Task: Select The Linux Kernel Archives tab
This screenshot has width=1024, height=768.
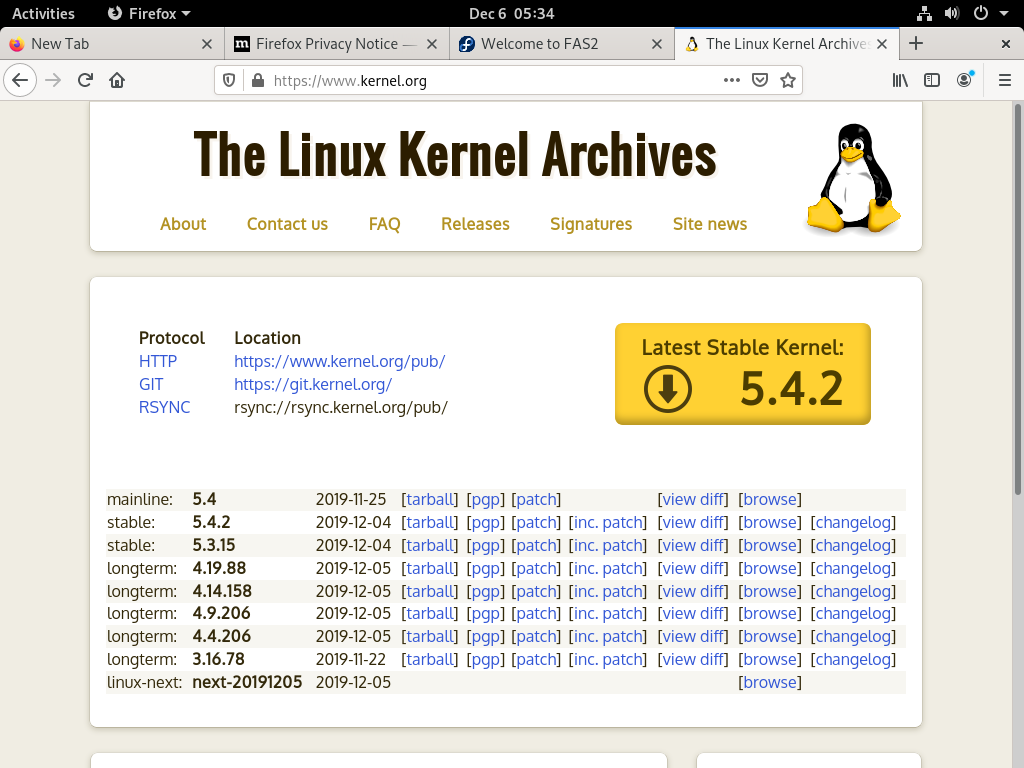Action: [x=787, y=44]
